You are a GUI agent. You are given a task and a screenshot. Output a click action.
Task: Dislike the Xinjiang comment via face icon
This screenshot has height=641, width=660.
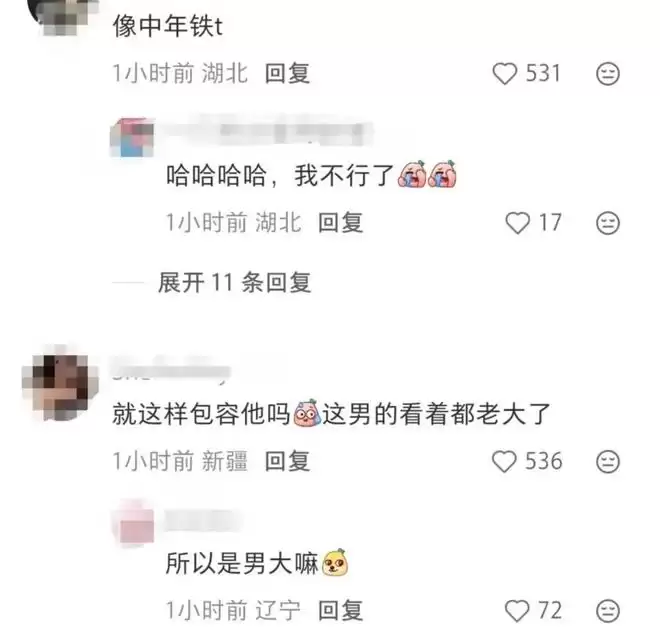click(x=608, y=462)
